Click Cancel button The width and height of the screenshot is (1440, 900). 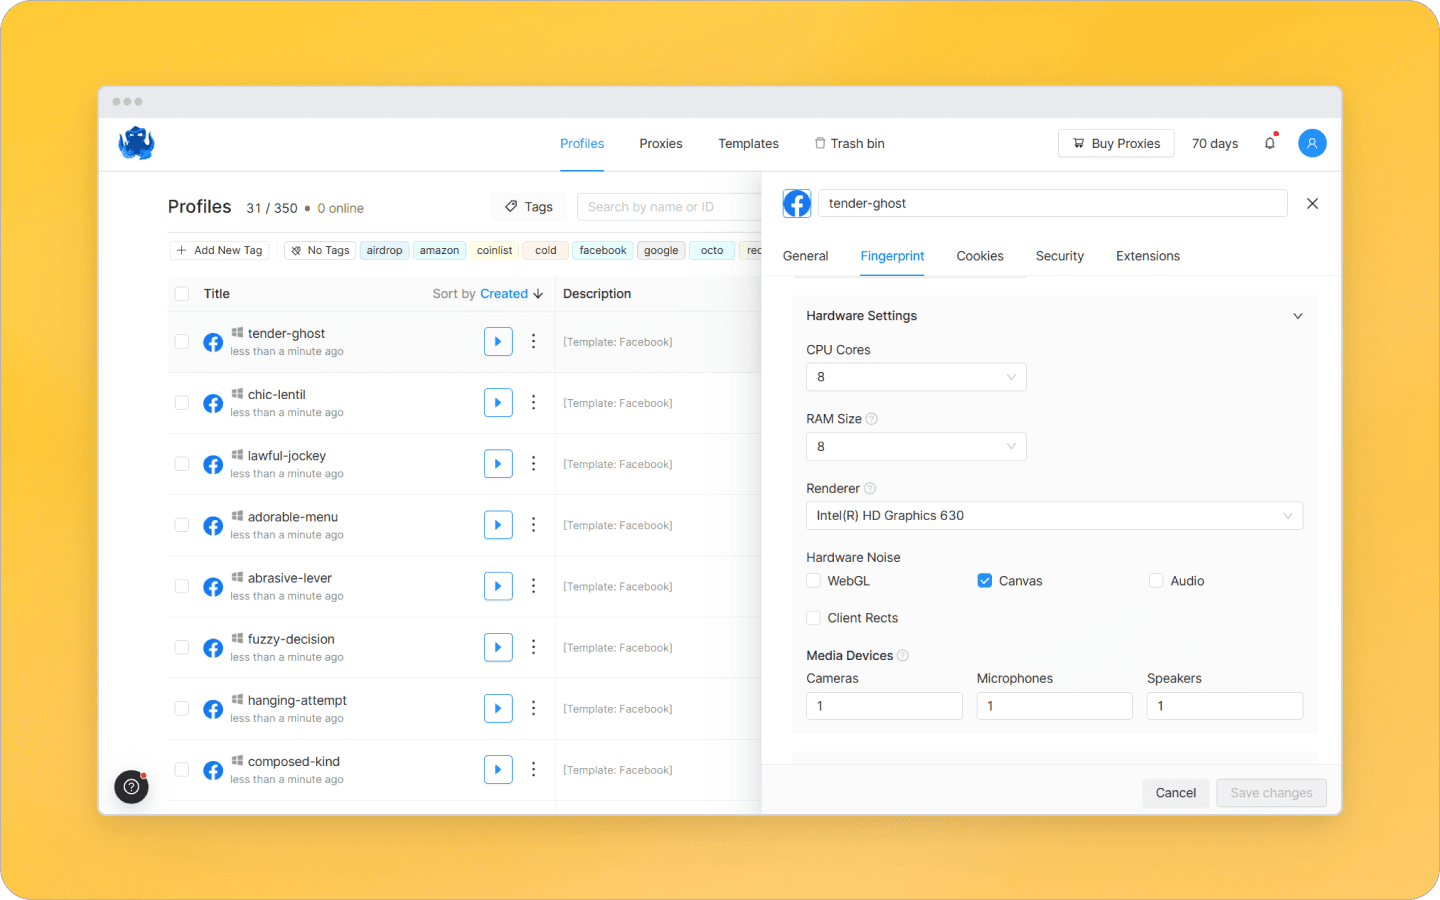pos(1176,793)
